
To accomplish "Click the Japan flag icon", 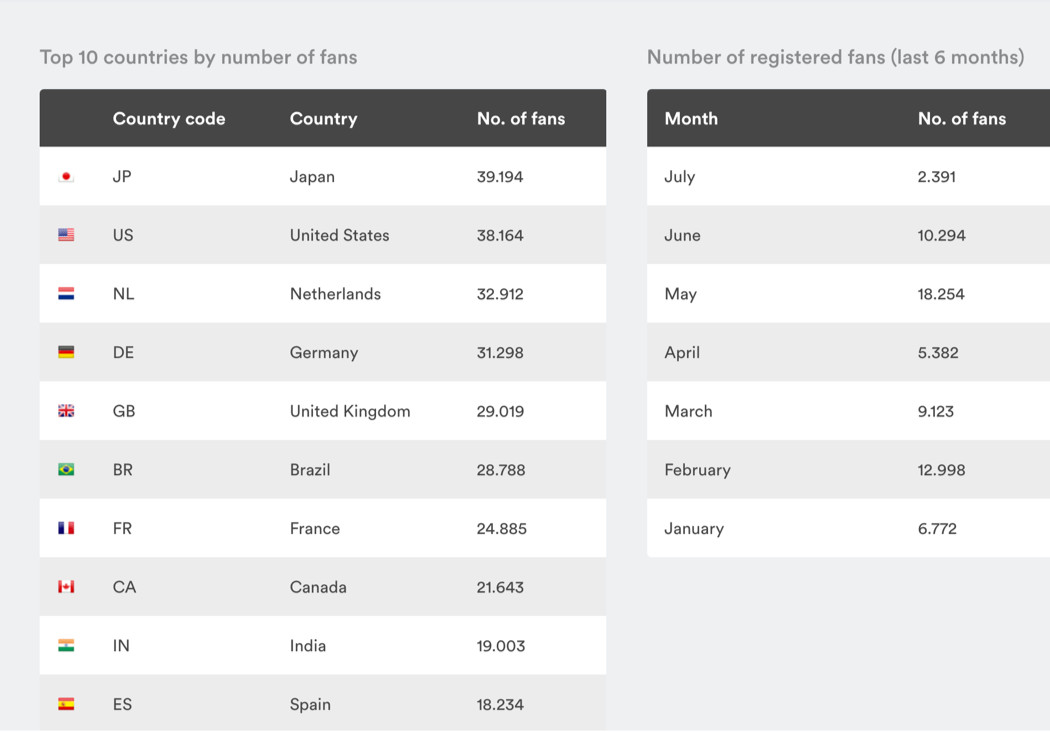I will [66, 177].
